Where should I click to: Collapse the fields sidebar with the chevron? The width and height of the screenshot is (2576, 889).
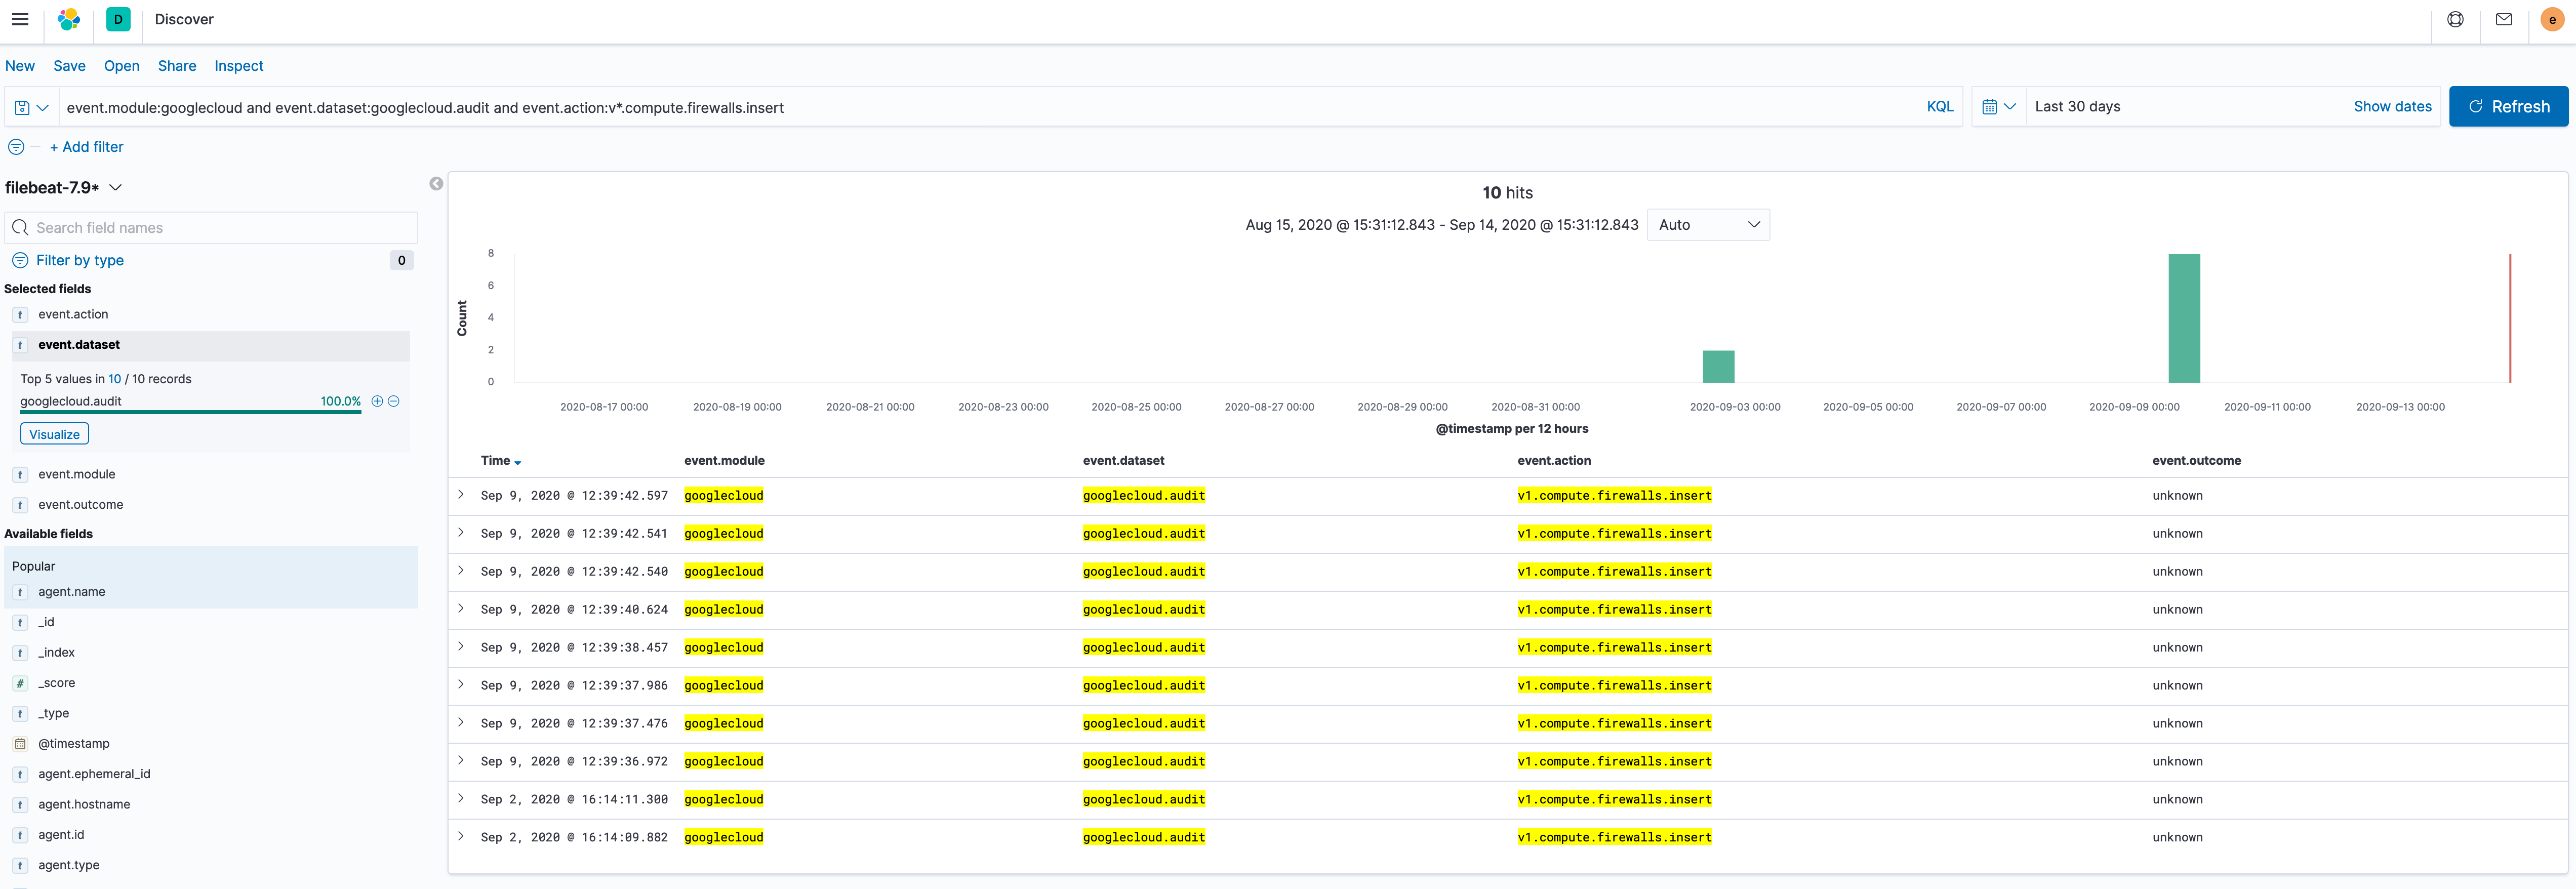436,184
